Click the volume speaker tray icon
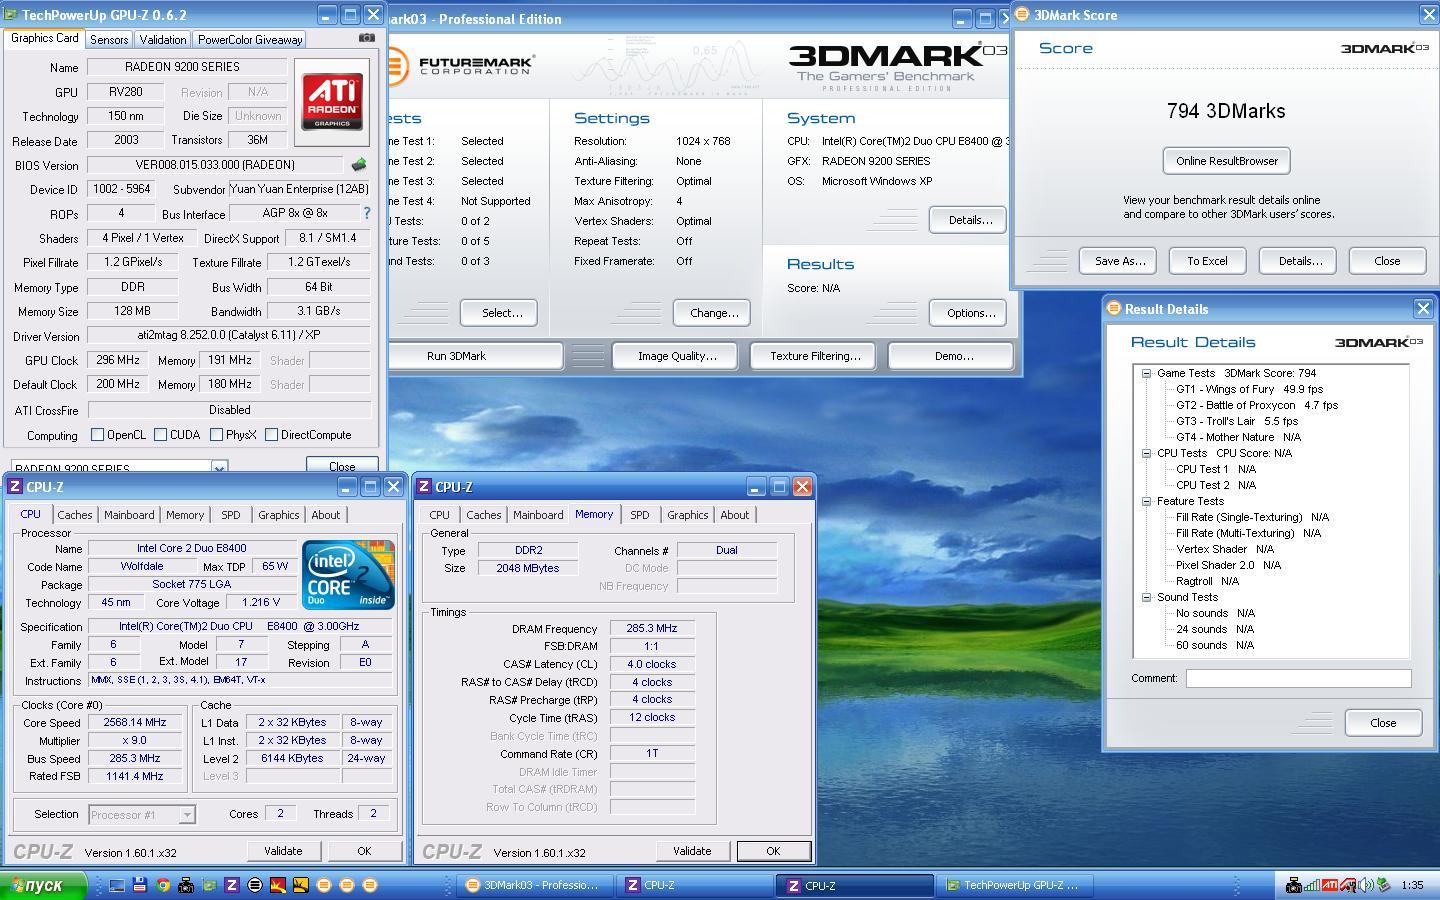 tap(1366, 885)
